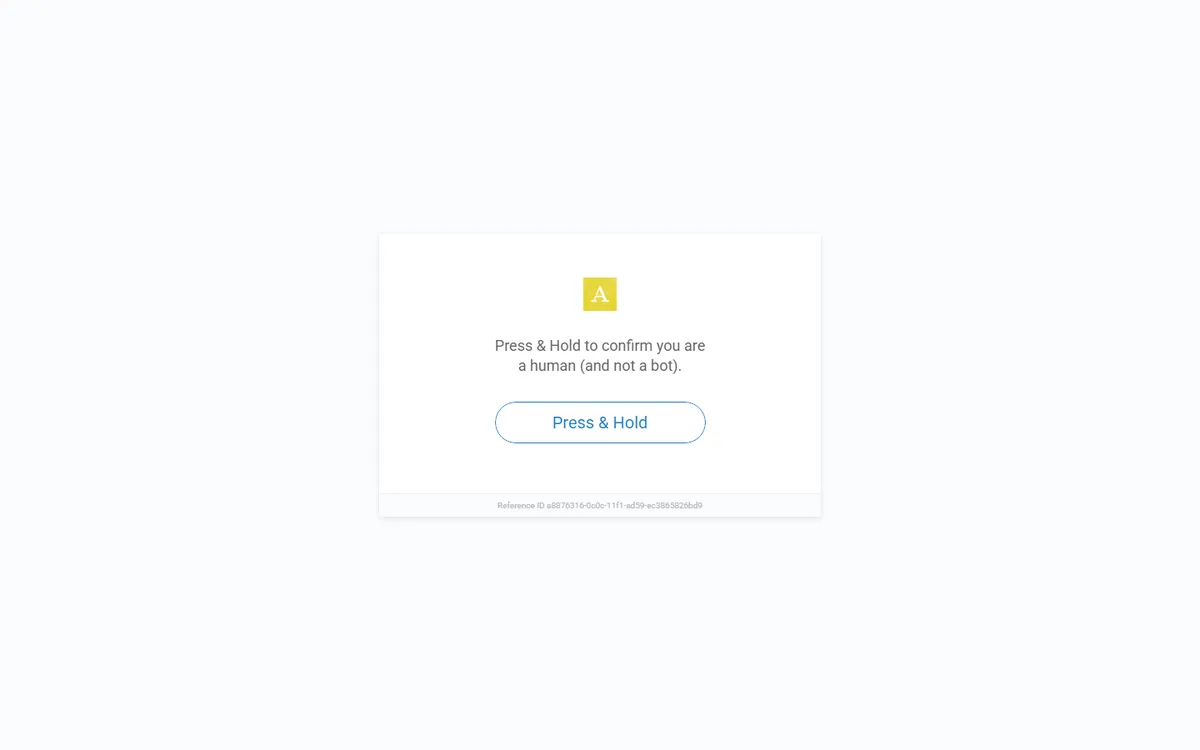Click the "a human (and not a bot)" text
This screenshot has height=750, width=1200.
(x=600, y=366)
